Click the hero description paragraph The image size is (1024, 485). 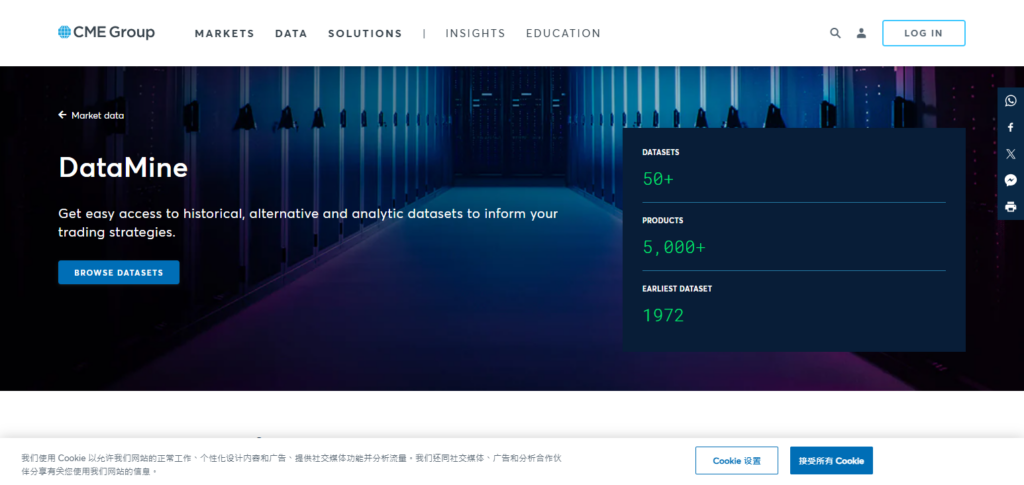point(308,223)
